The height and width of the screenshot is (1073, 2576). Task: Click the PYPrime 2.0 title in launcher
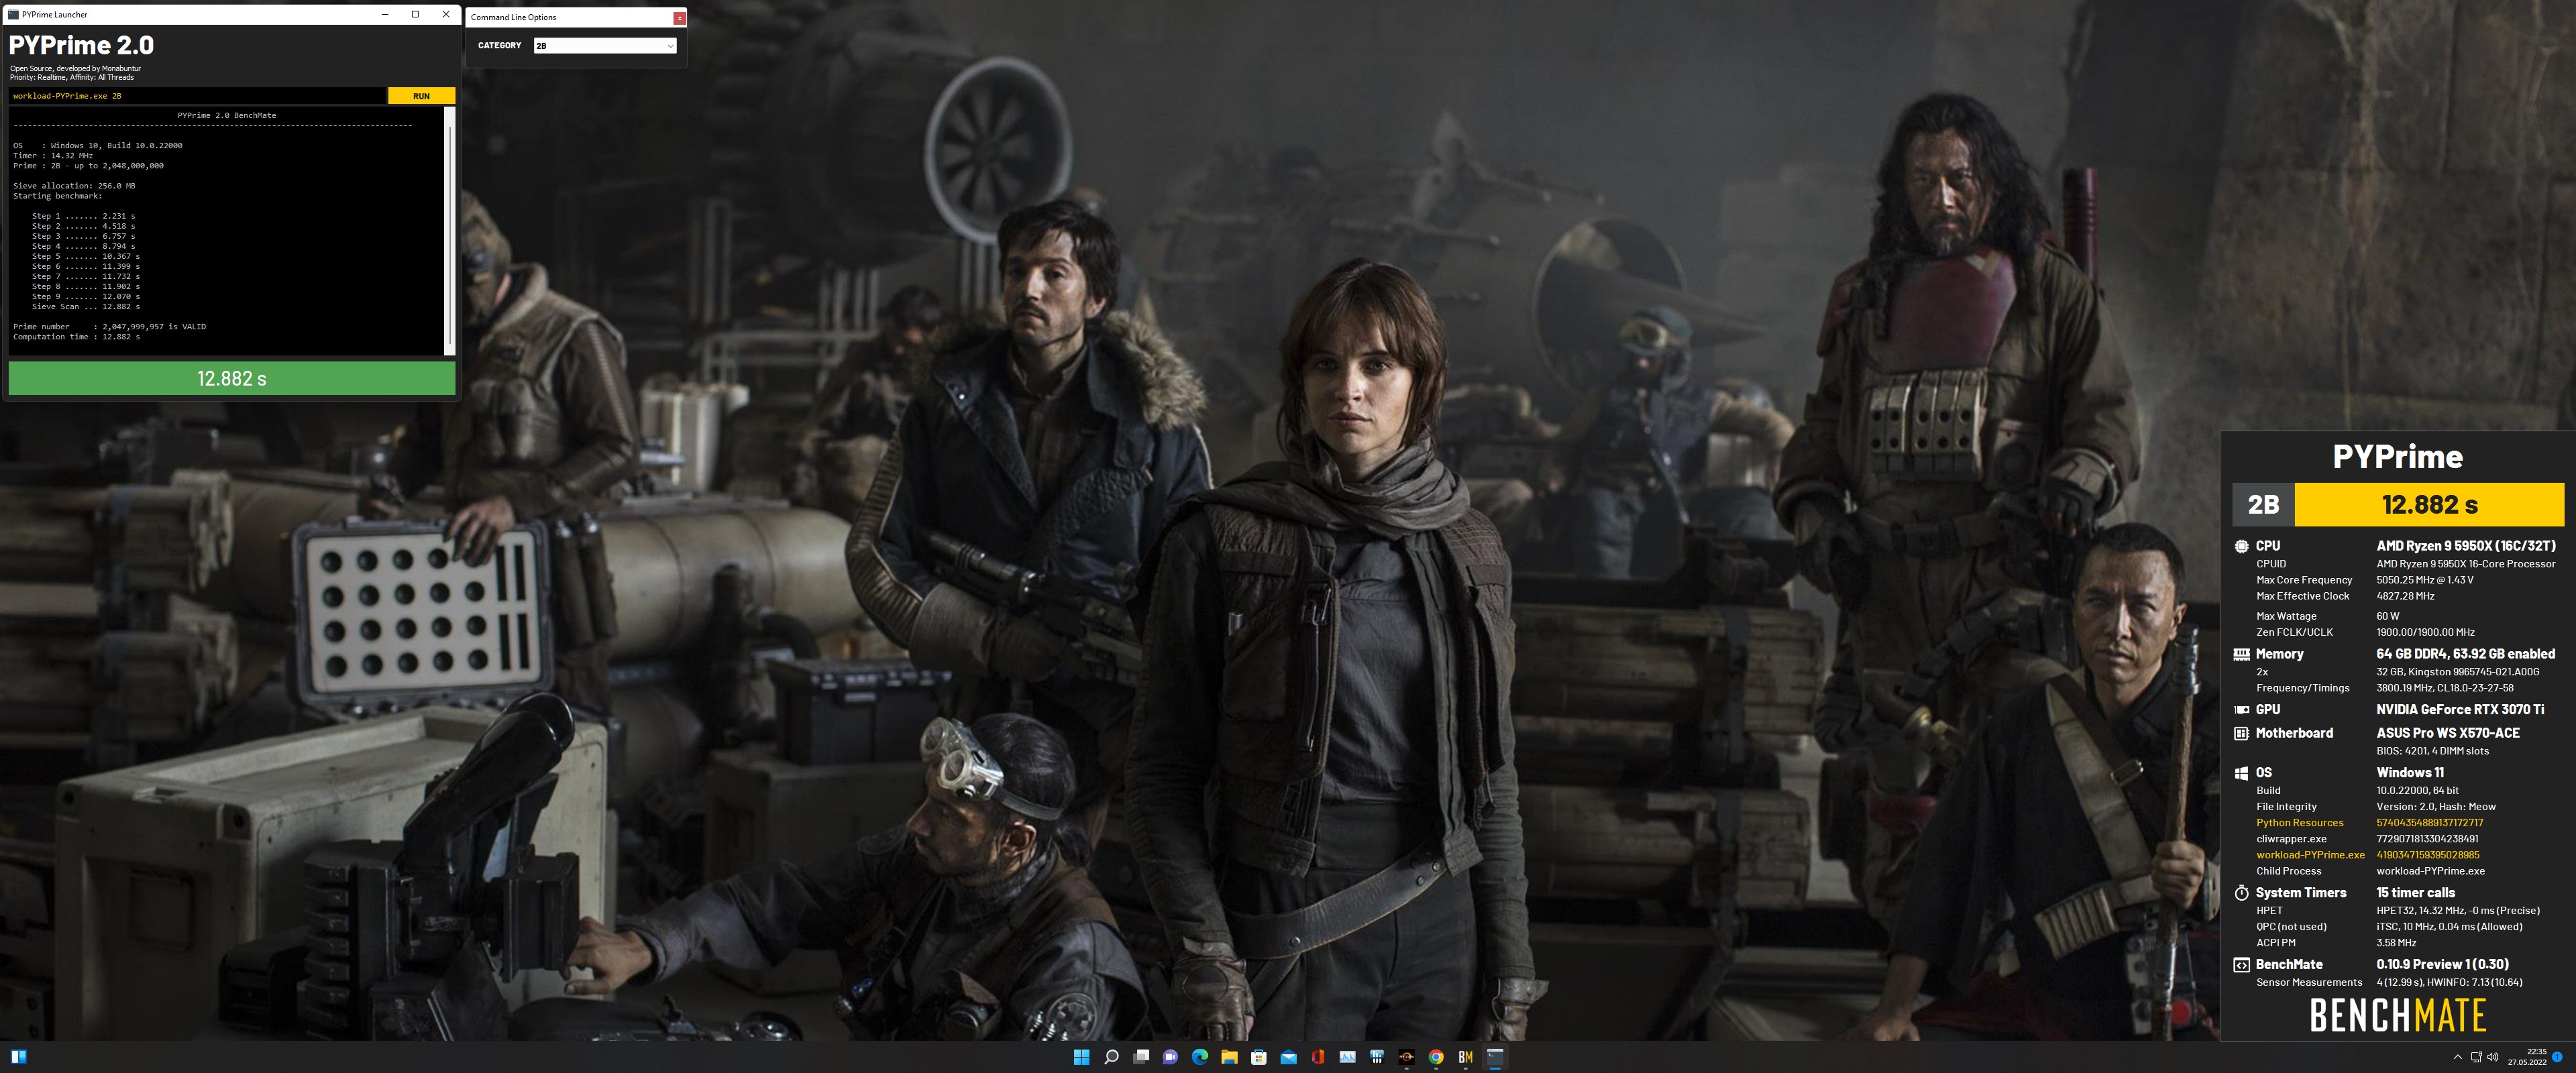coord(81,45)
